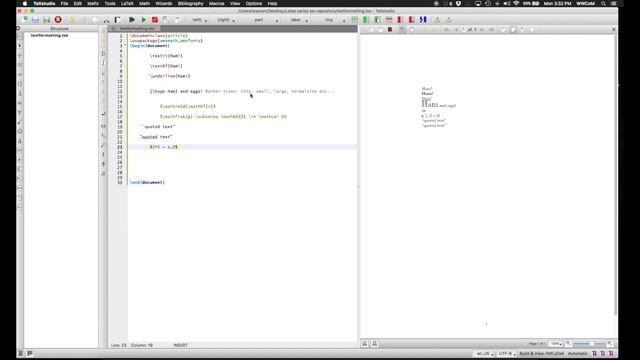
Task: Open the \left delimiter dropdown
Action: click(x=199, y=20)
